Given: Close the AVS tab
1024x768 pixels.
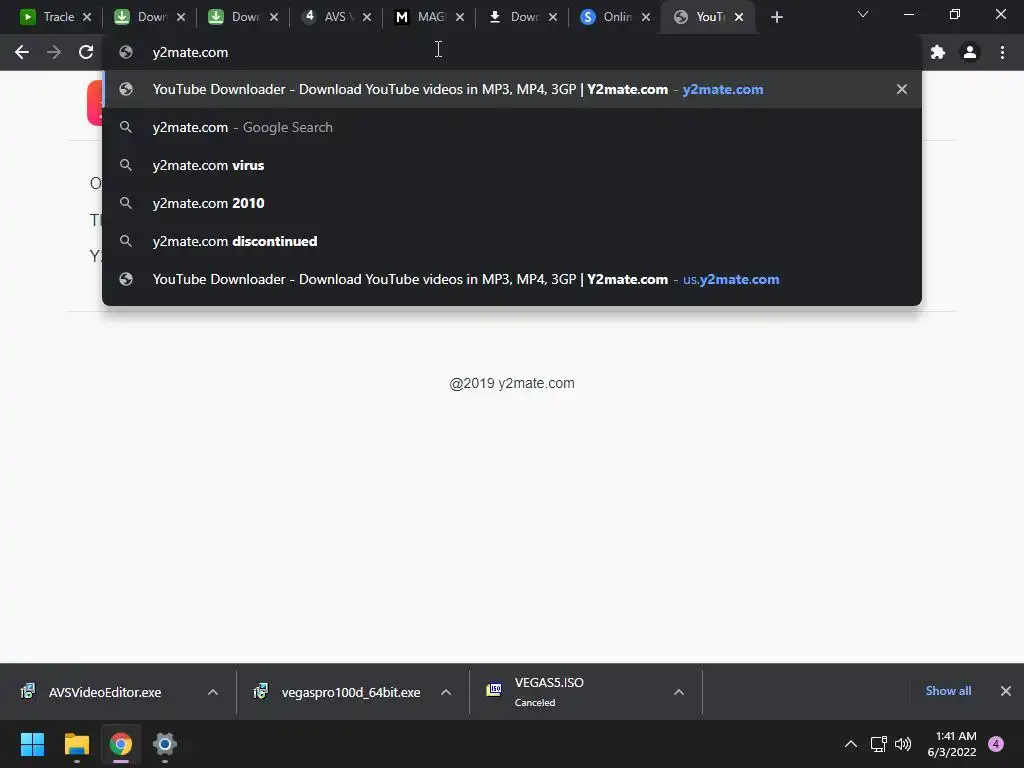Looking at the screenshot, I should click(367, 18).
